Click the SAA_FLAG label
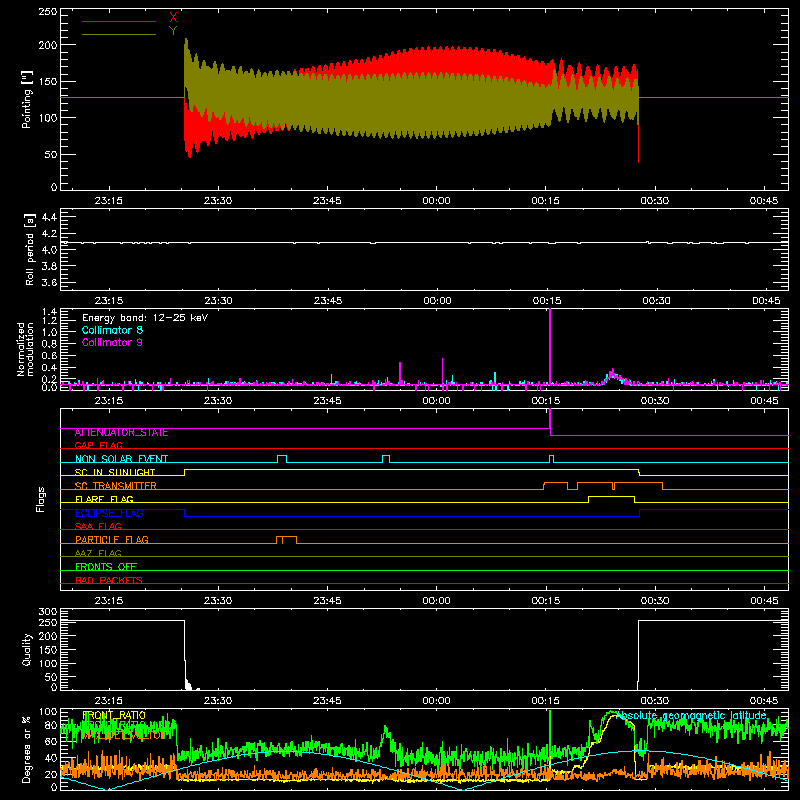Image resolution: width=800 pixels, height=800 pixels. (98, 526)
